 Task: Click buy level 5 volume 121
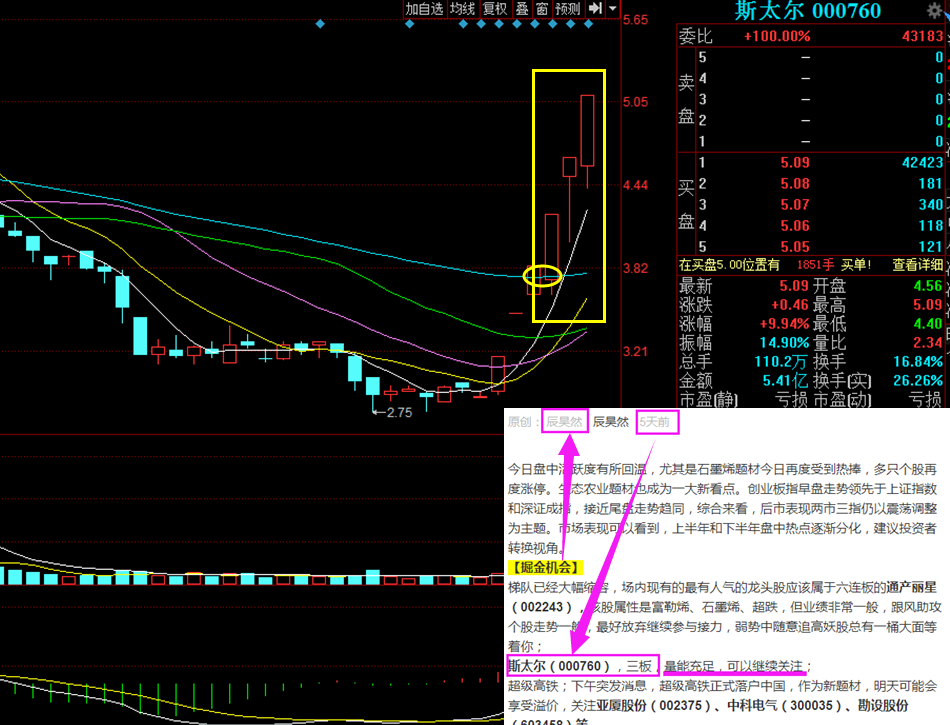pos(931,247)
